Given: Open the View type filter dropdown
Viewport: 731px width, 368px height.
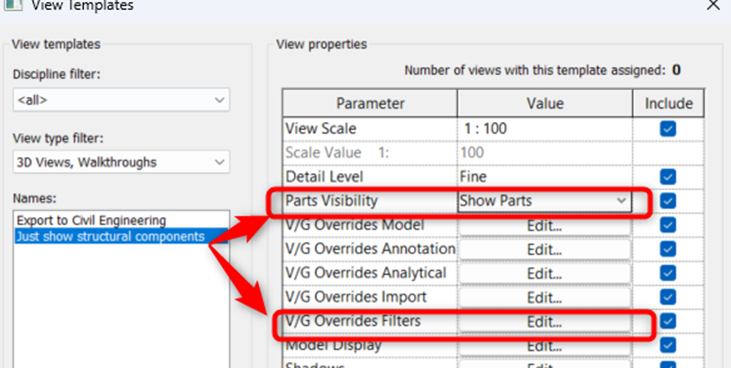Looking at the screenshot, I should click(121, 162).
